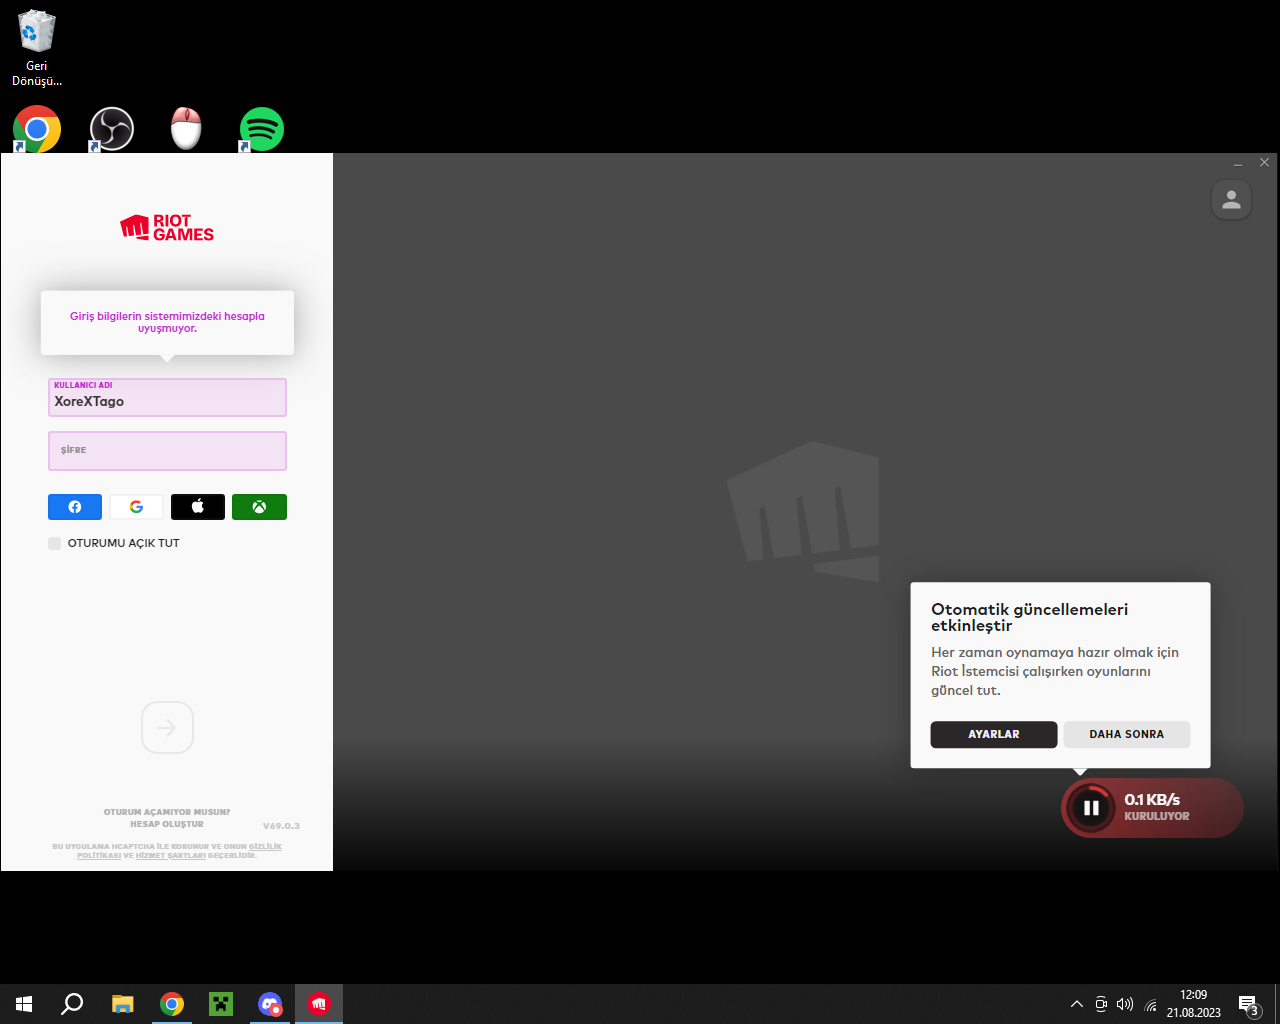Minimize the Riot Client window
The width and height of the screenshot is (1280, 1024).
tap(1238, 163)
